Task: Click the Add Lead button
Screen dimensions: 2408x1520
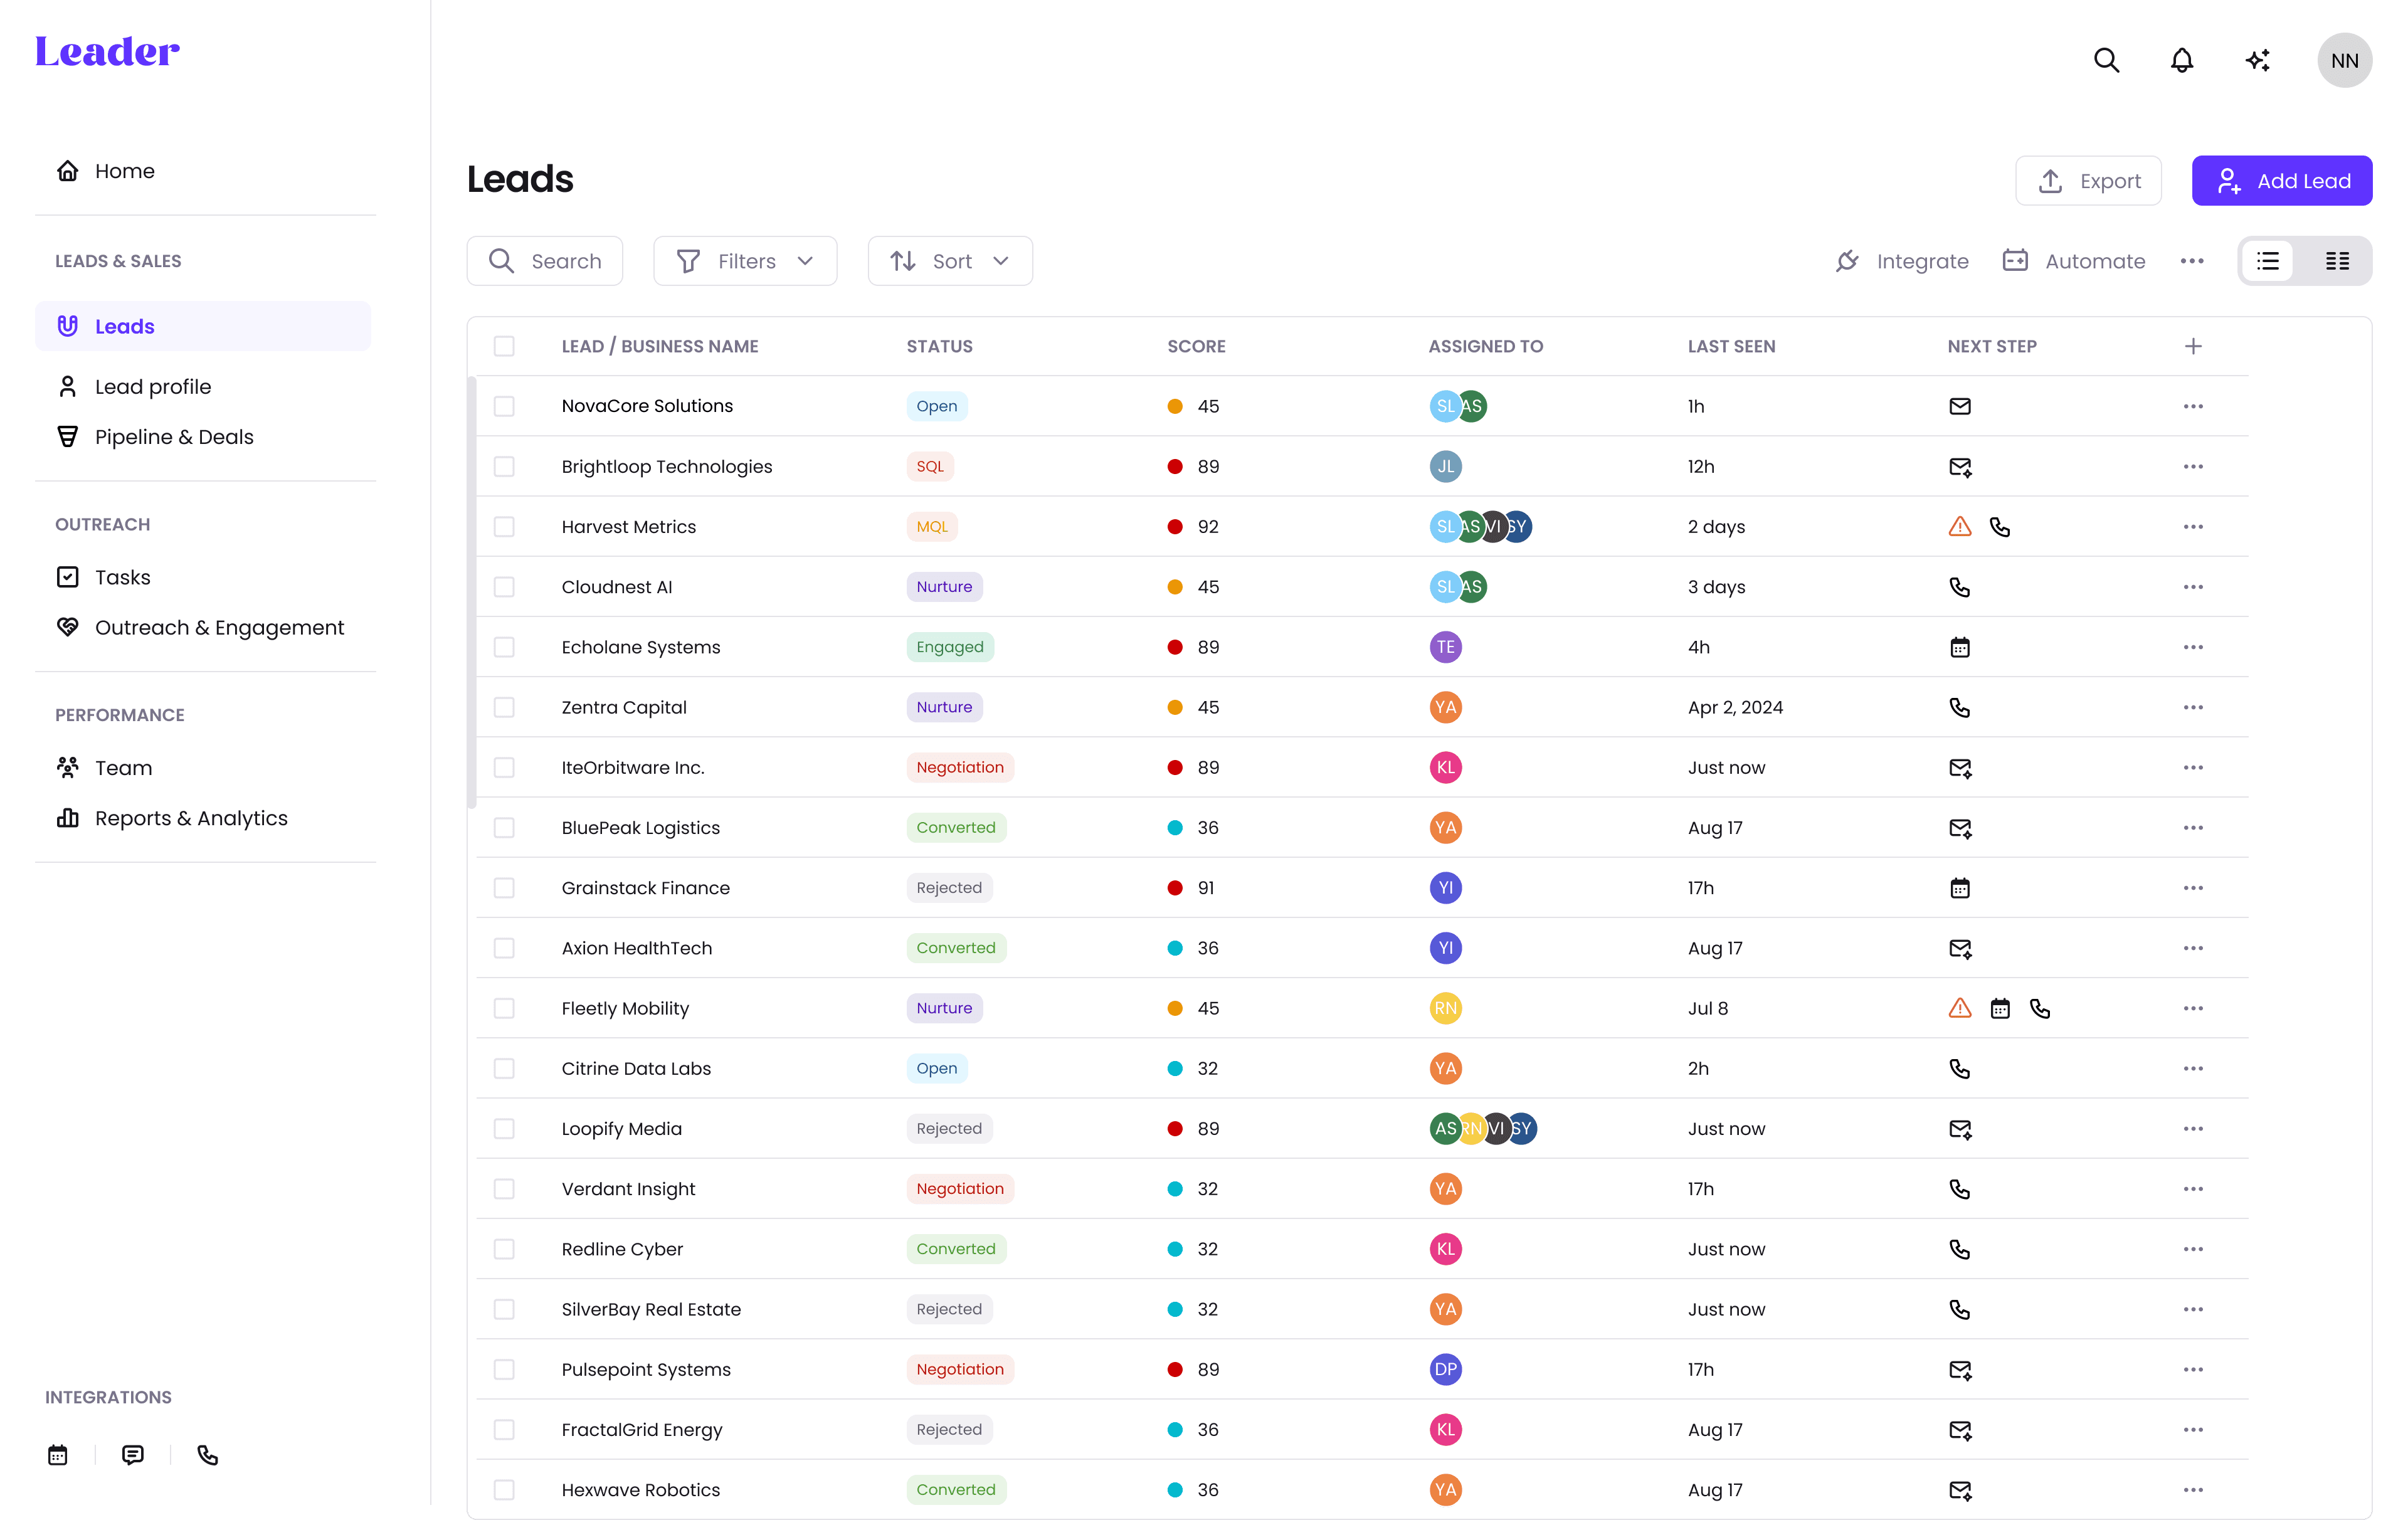Action: 2281,181
